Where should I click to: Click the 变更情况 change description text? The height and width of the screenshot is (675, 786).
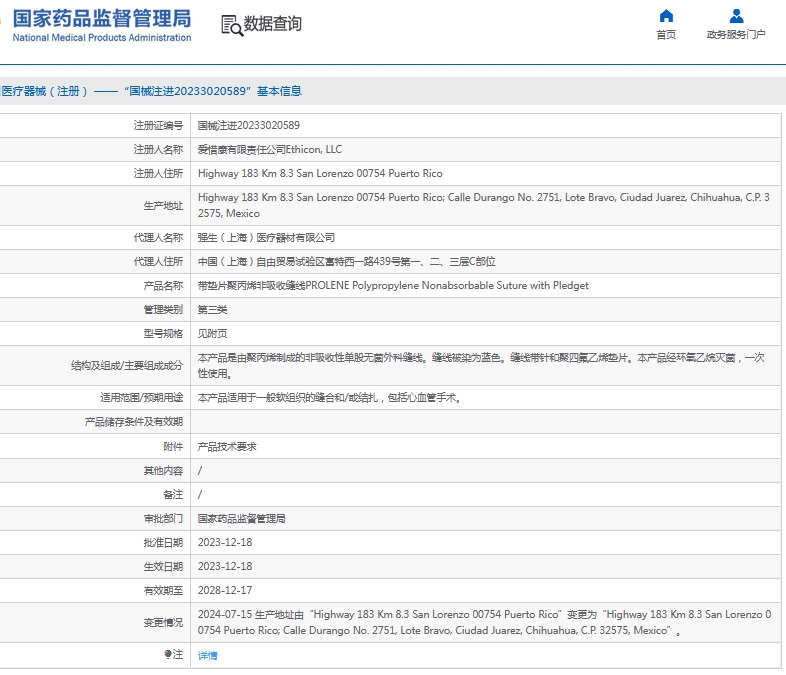click(484, 622)
